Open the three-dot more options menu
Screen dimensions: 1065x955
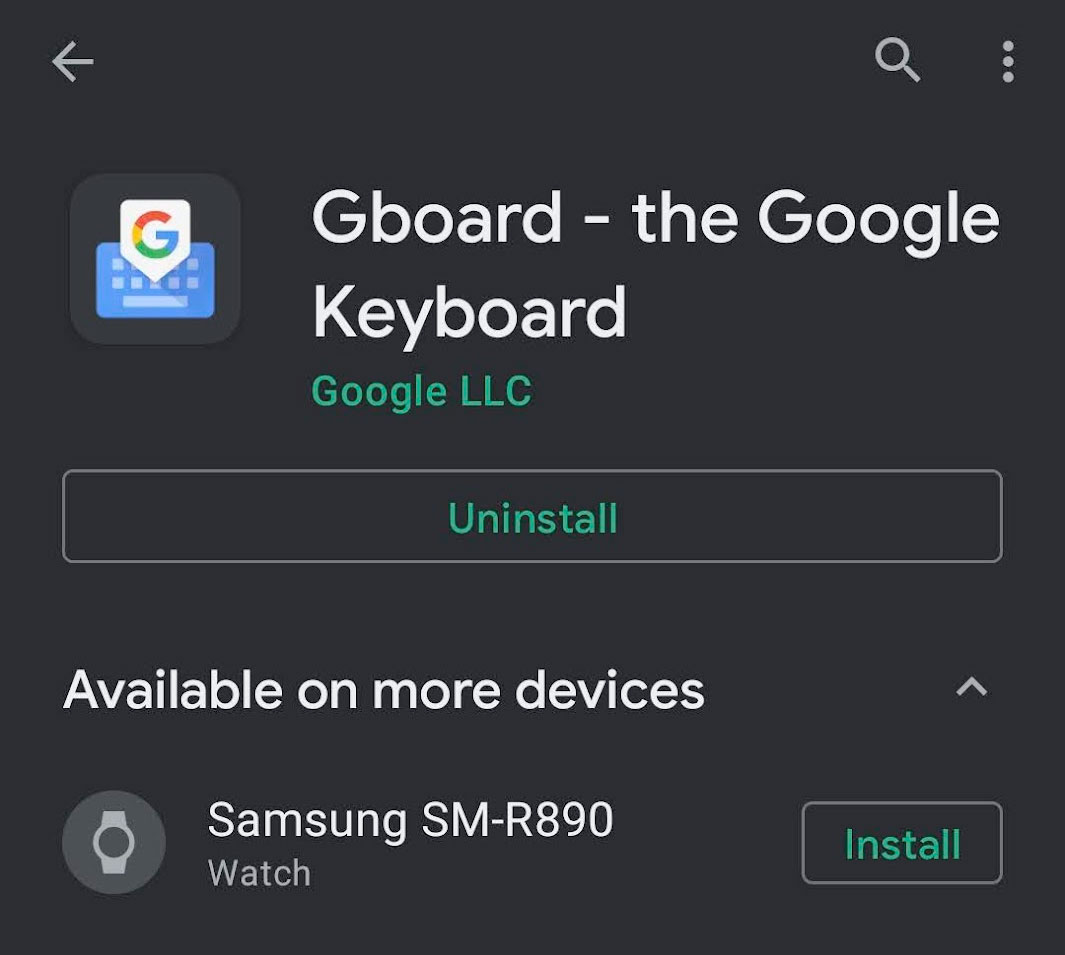tap(1007, 62)
